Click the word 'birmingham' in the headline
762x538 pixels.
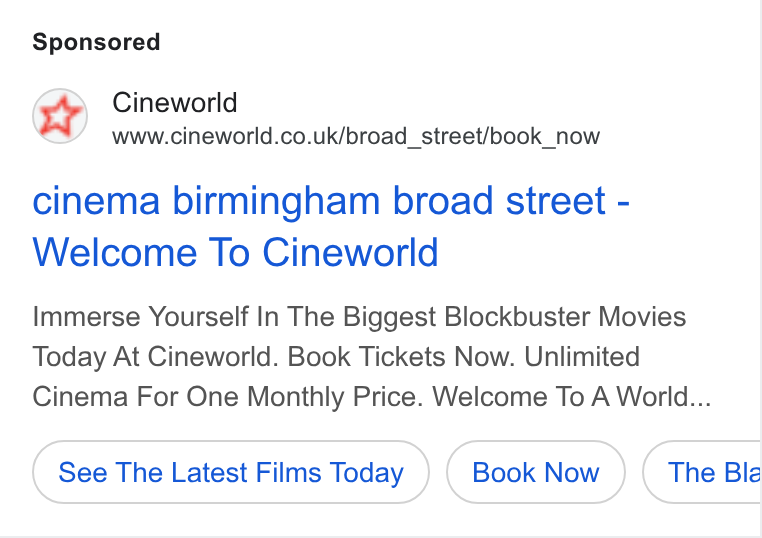(276, 202)
